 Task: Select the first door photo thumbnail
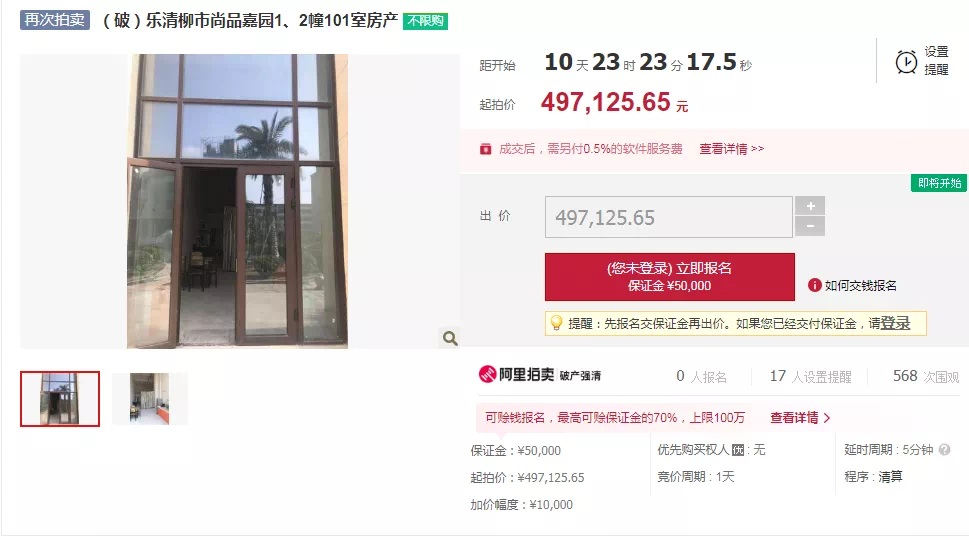[x=60, y=399]
